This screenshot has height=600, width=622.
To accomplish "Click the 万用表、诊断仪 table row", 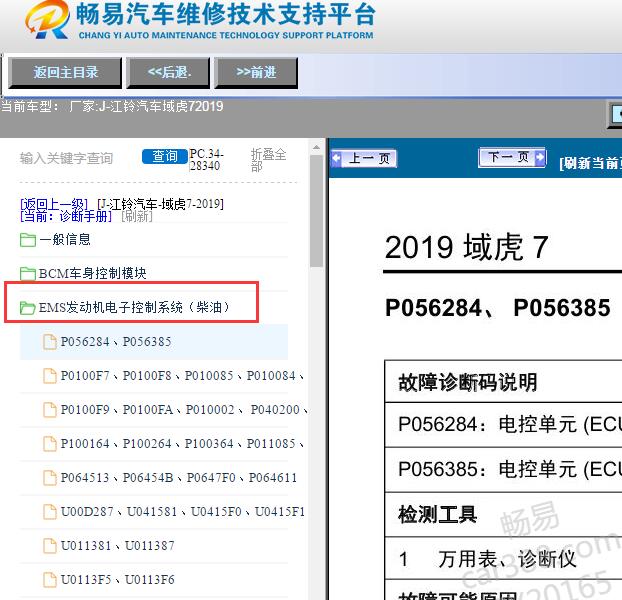I will tap(503, 559).
